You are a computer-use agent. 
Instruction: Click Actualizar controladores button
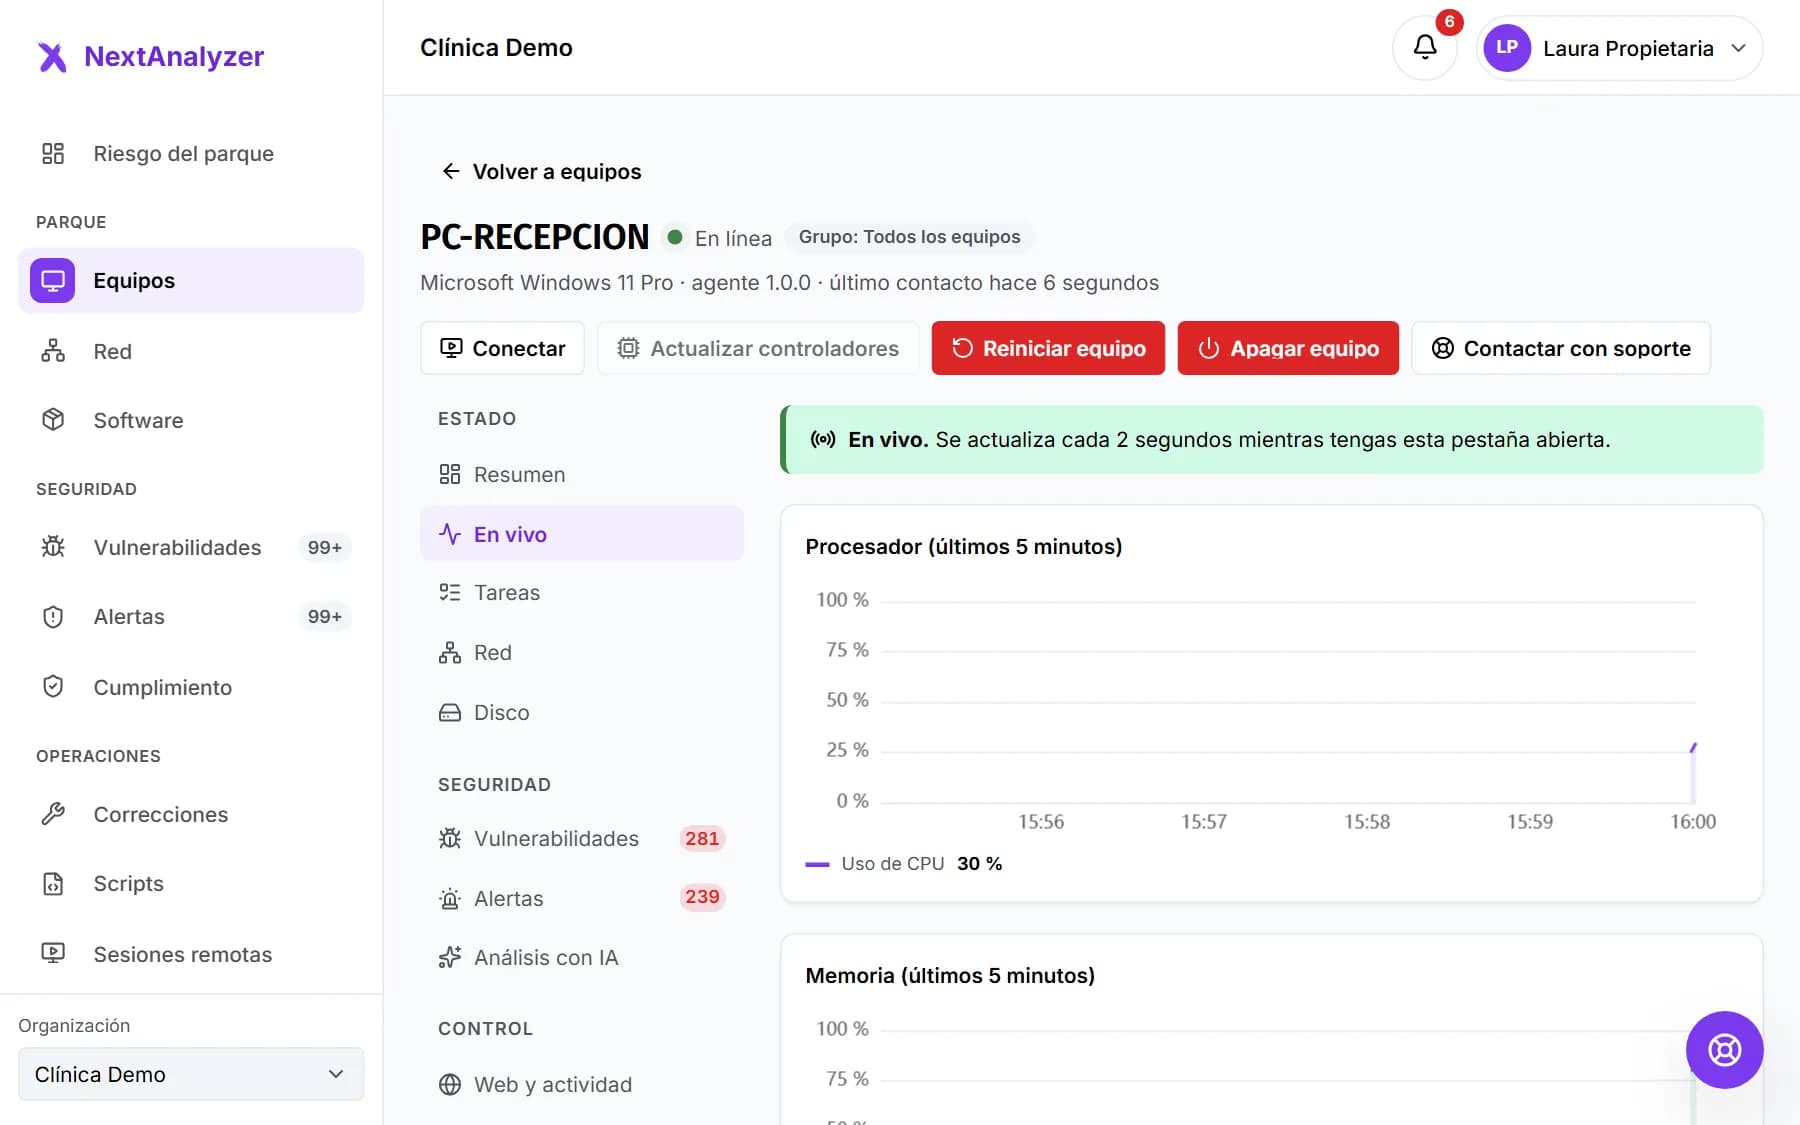(x=758, y=348)
